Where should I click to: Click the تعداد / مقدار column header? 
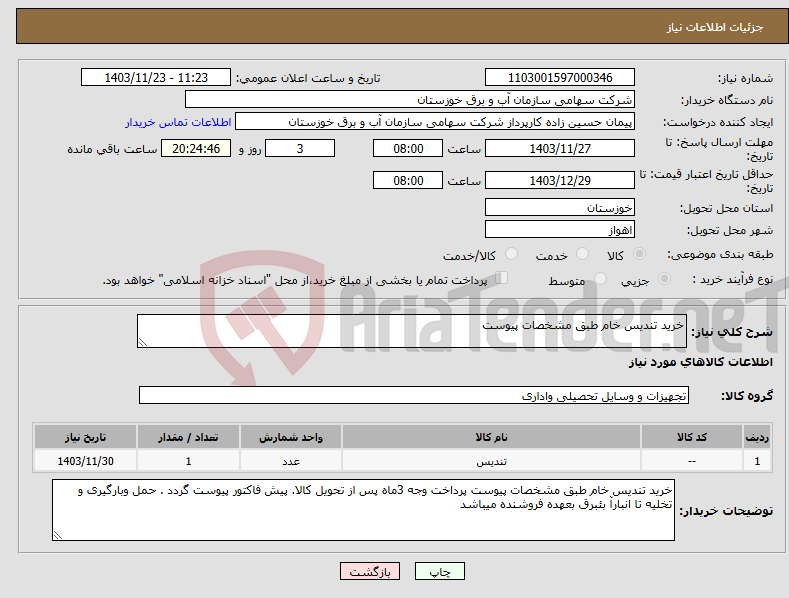[x=188, y=437]
